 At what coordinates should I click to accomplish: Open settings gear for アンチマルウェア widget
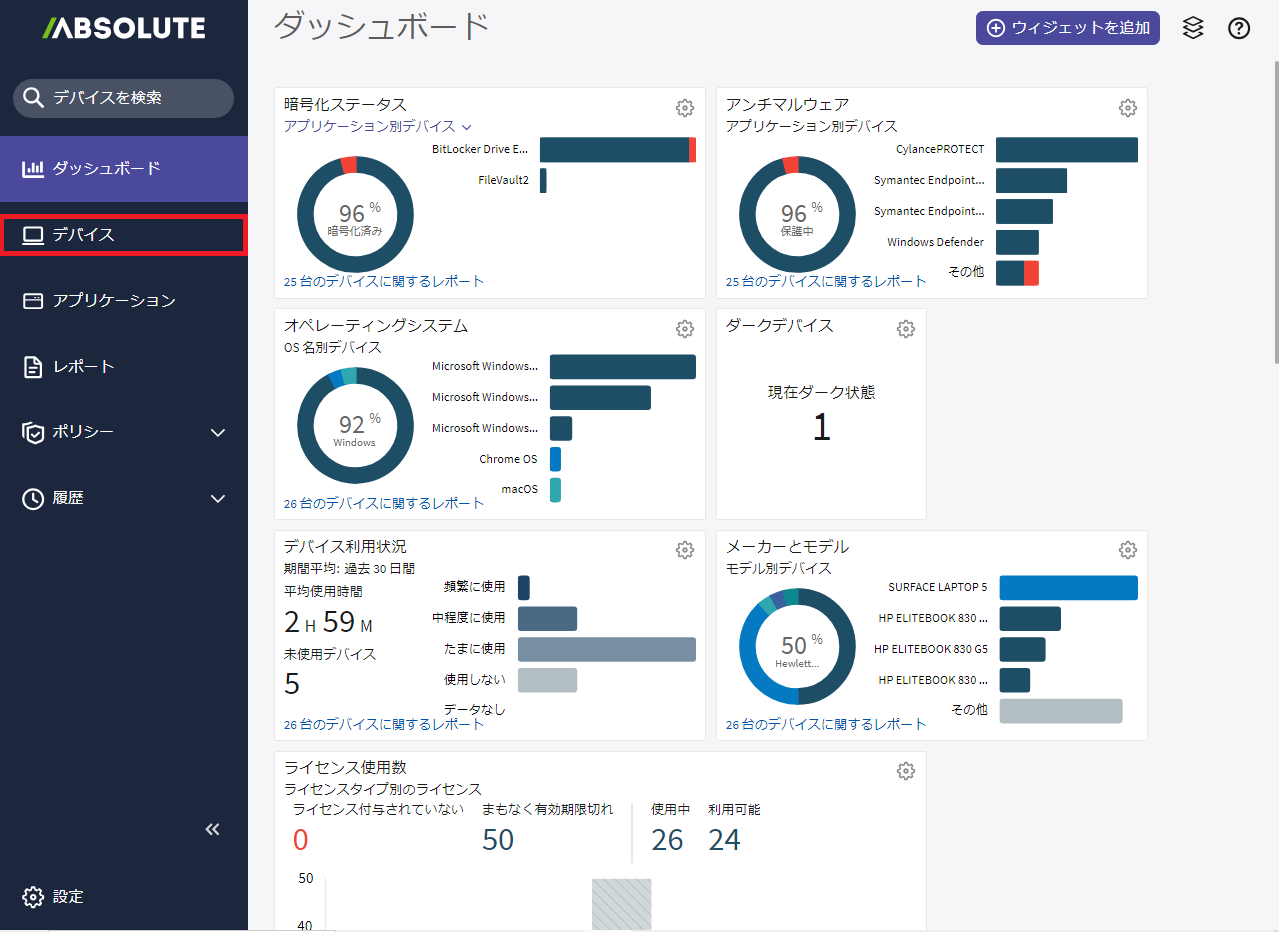1127,108
